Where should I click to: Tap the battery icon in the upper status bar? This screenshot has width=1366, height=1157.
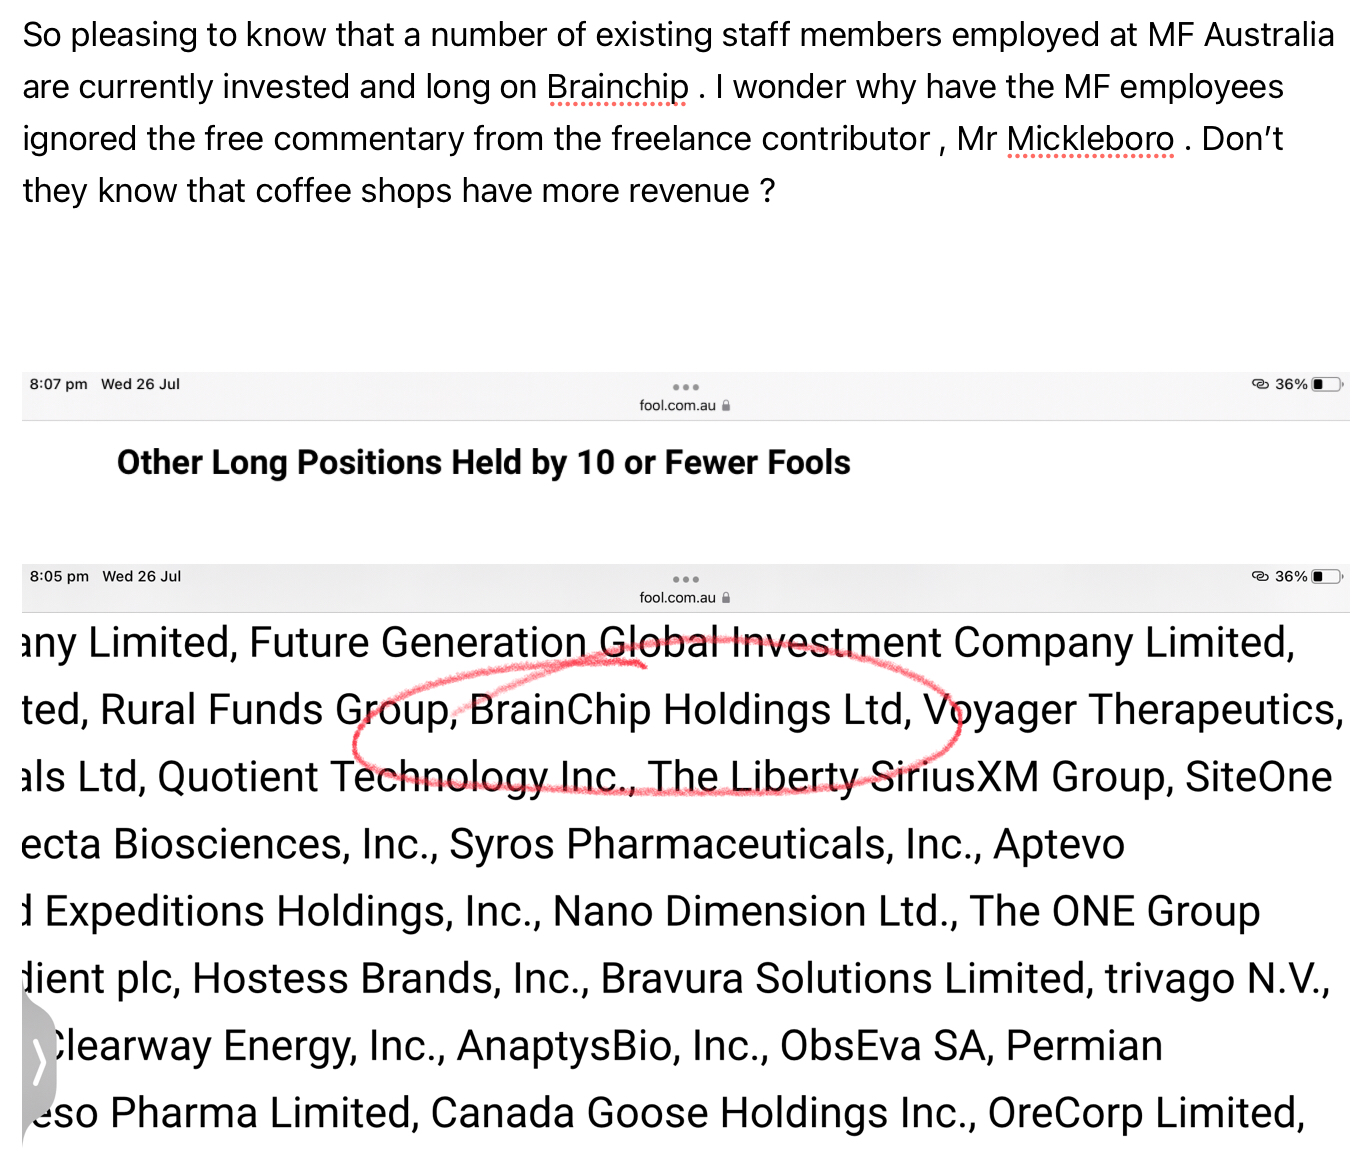tap(1327, 384)
